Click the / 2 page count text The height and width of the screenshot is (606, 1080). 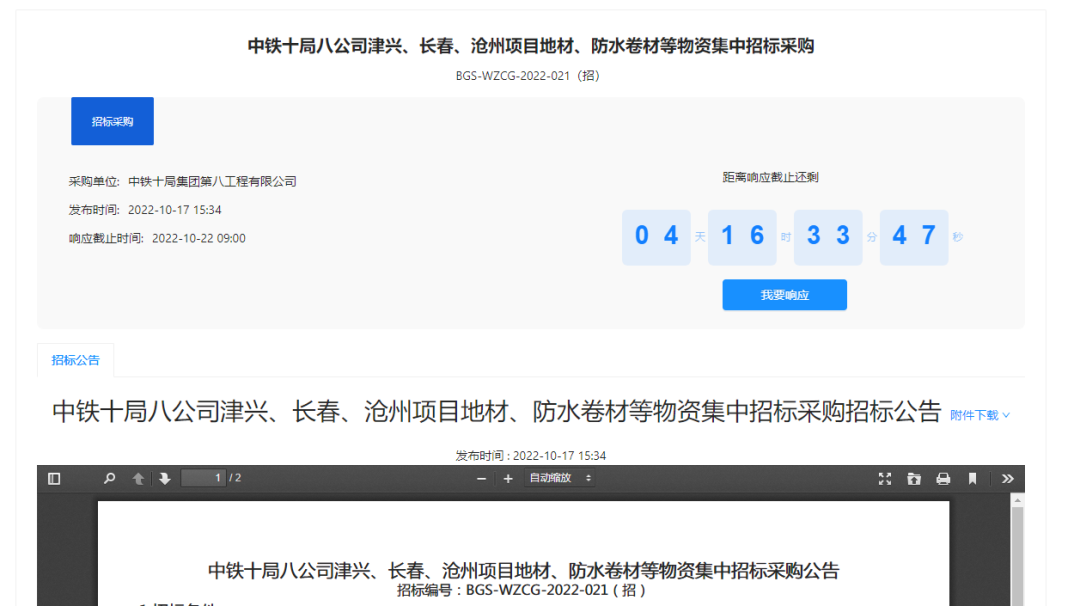coord(235,478)
